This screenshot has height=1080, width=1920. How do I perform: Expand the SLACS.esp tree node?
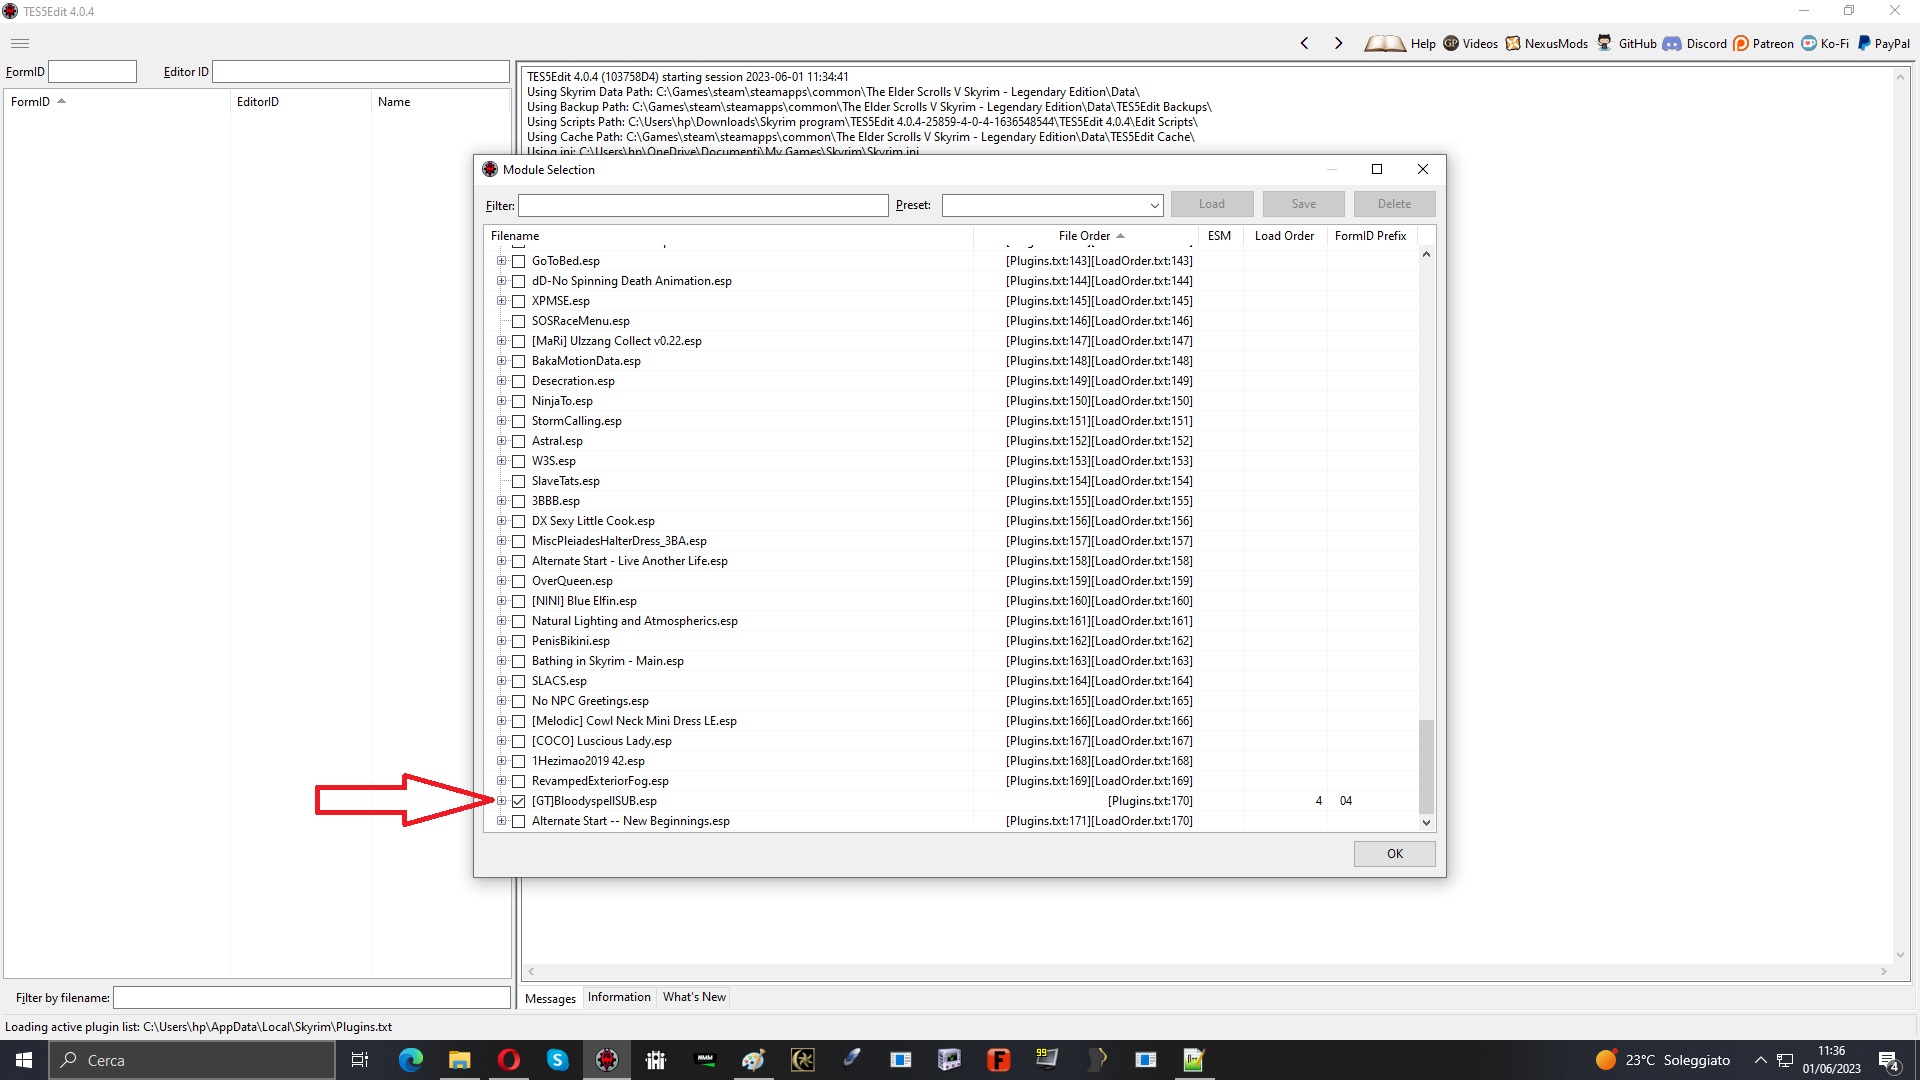pos(501,681)
